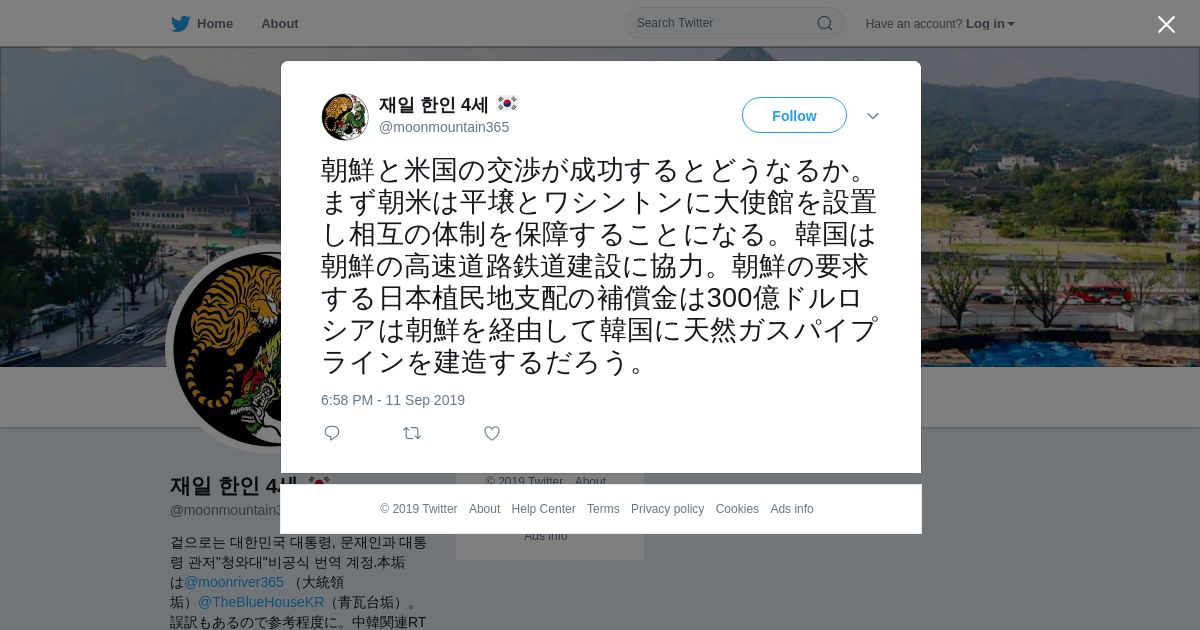
Task: Click the Twitter bird logo
Action: pos(180,24)
